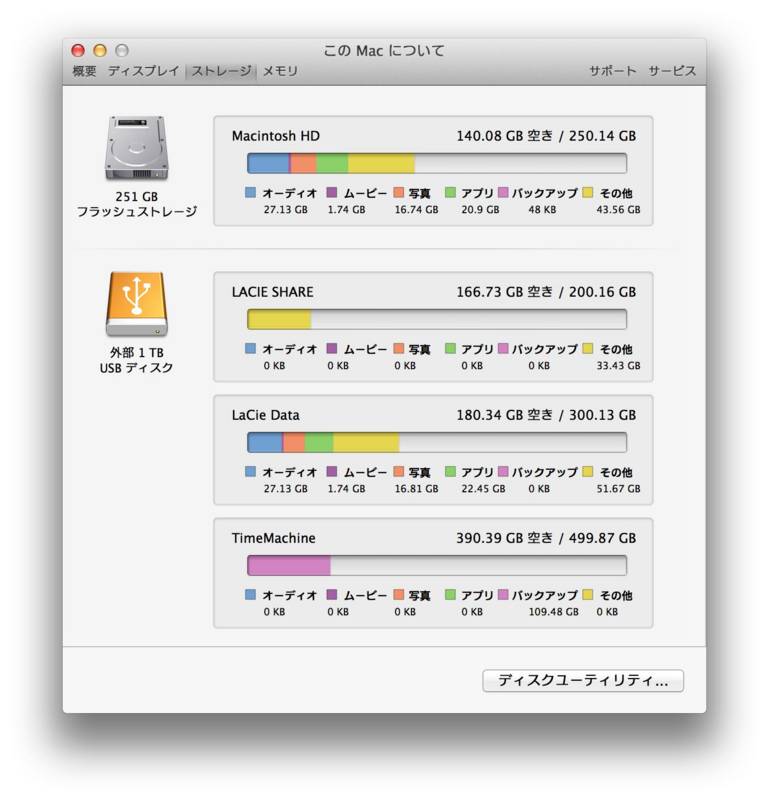
Task: Click the green アプリ swatch under Macintosh HD
Action: click(450, 192)
